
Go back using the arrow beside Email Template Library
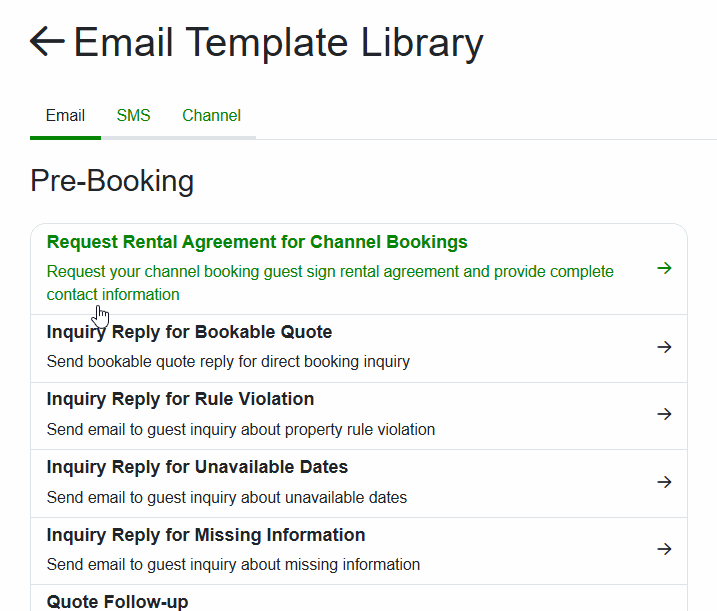tap(47, 42)
